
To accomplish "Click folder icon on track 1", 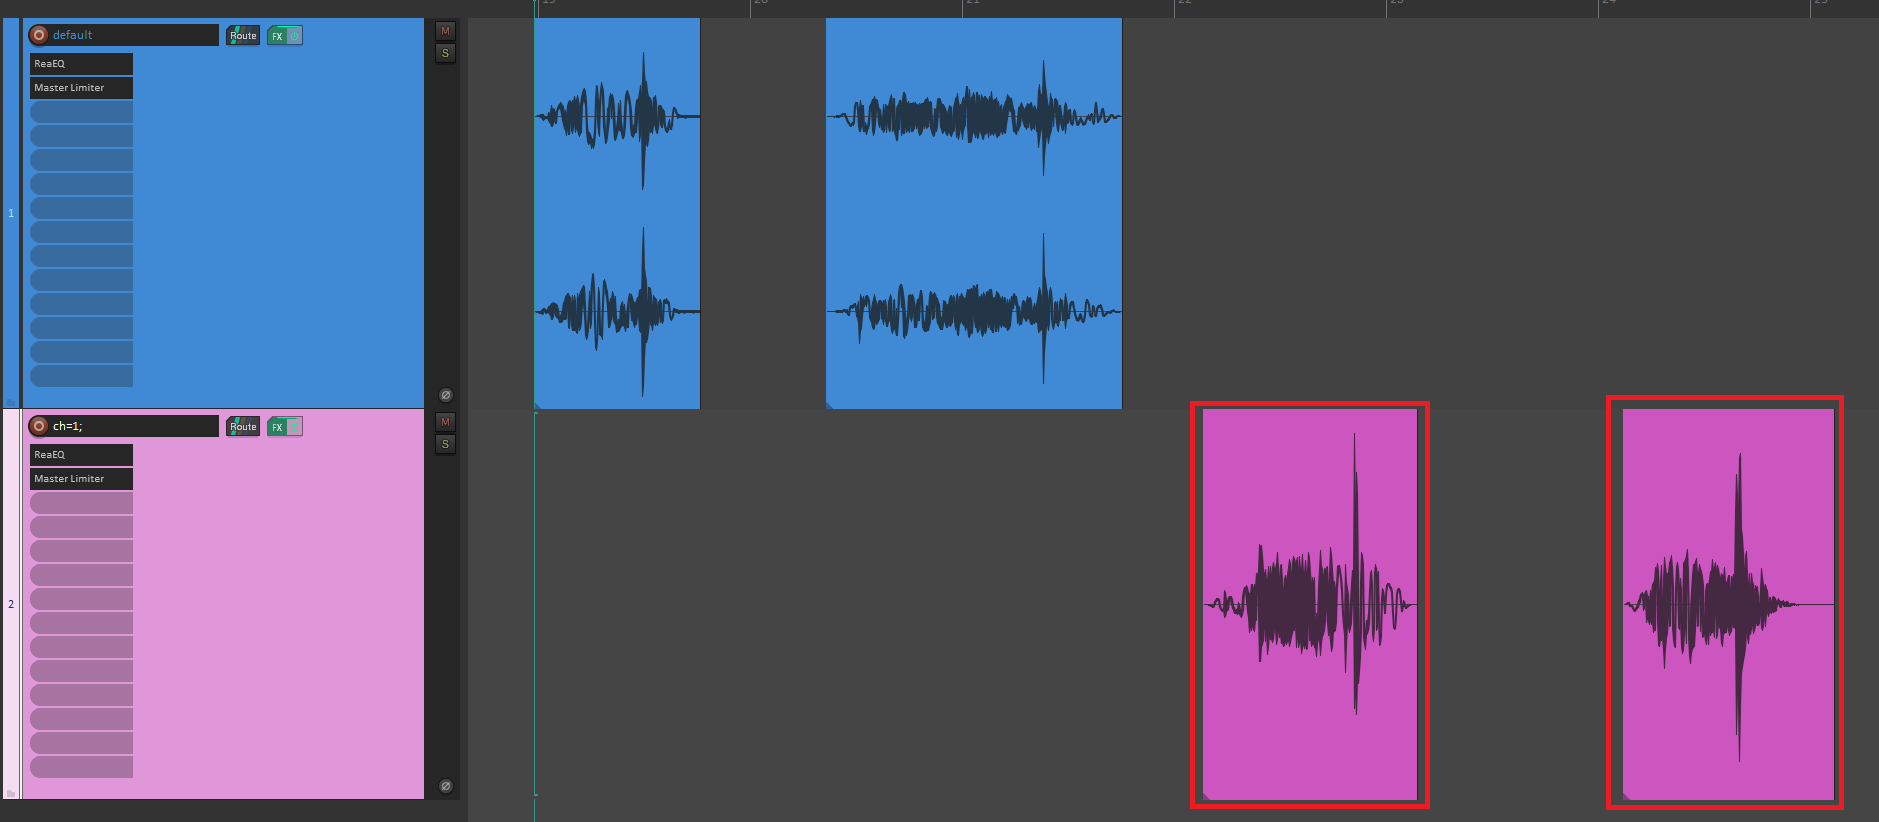I will click(x=11, y=402).
